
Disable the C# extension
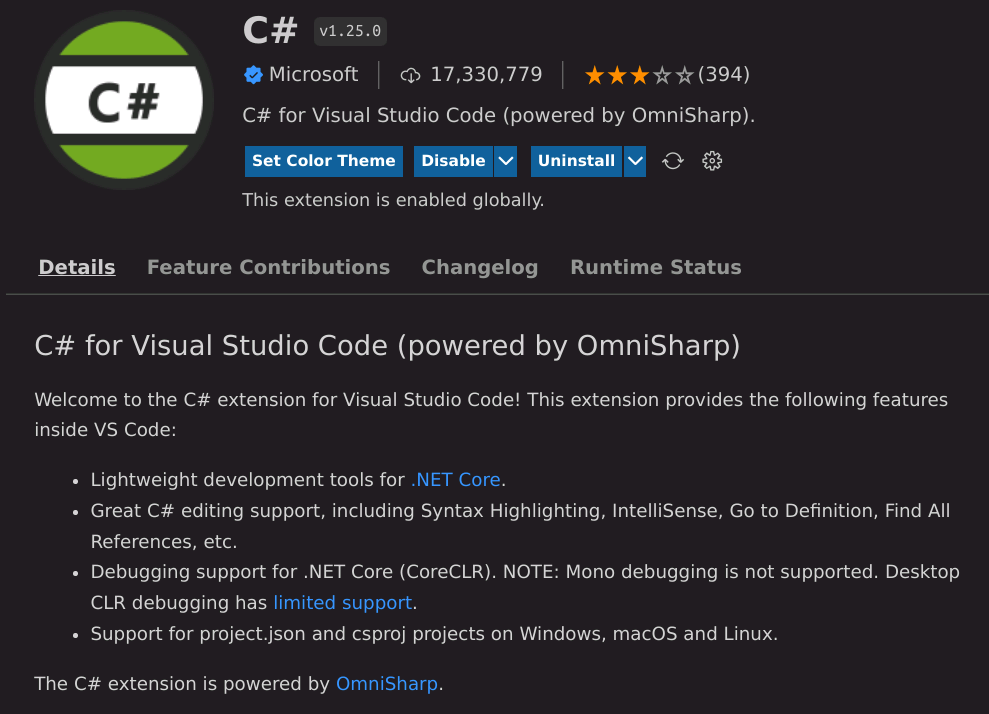click(453, 160)
